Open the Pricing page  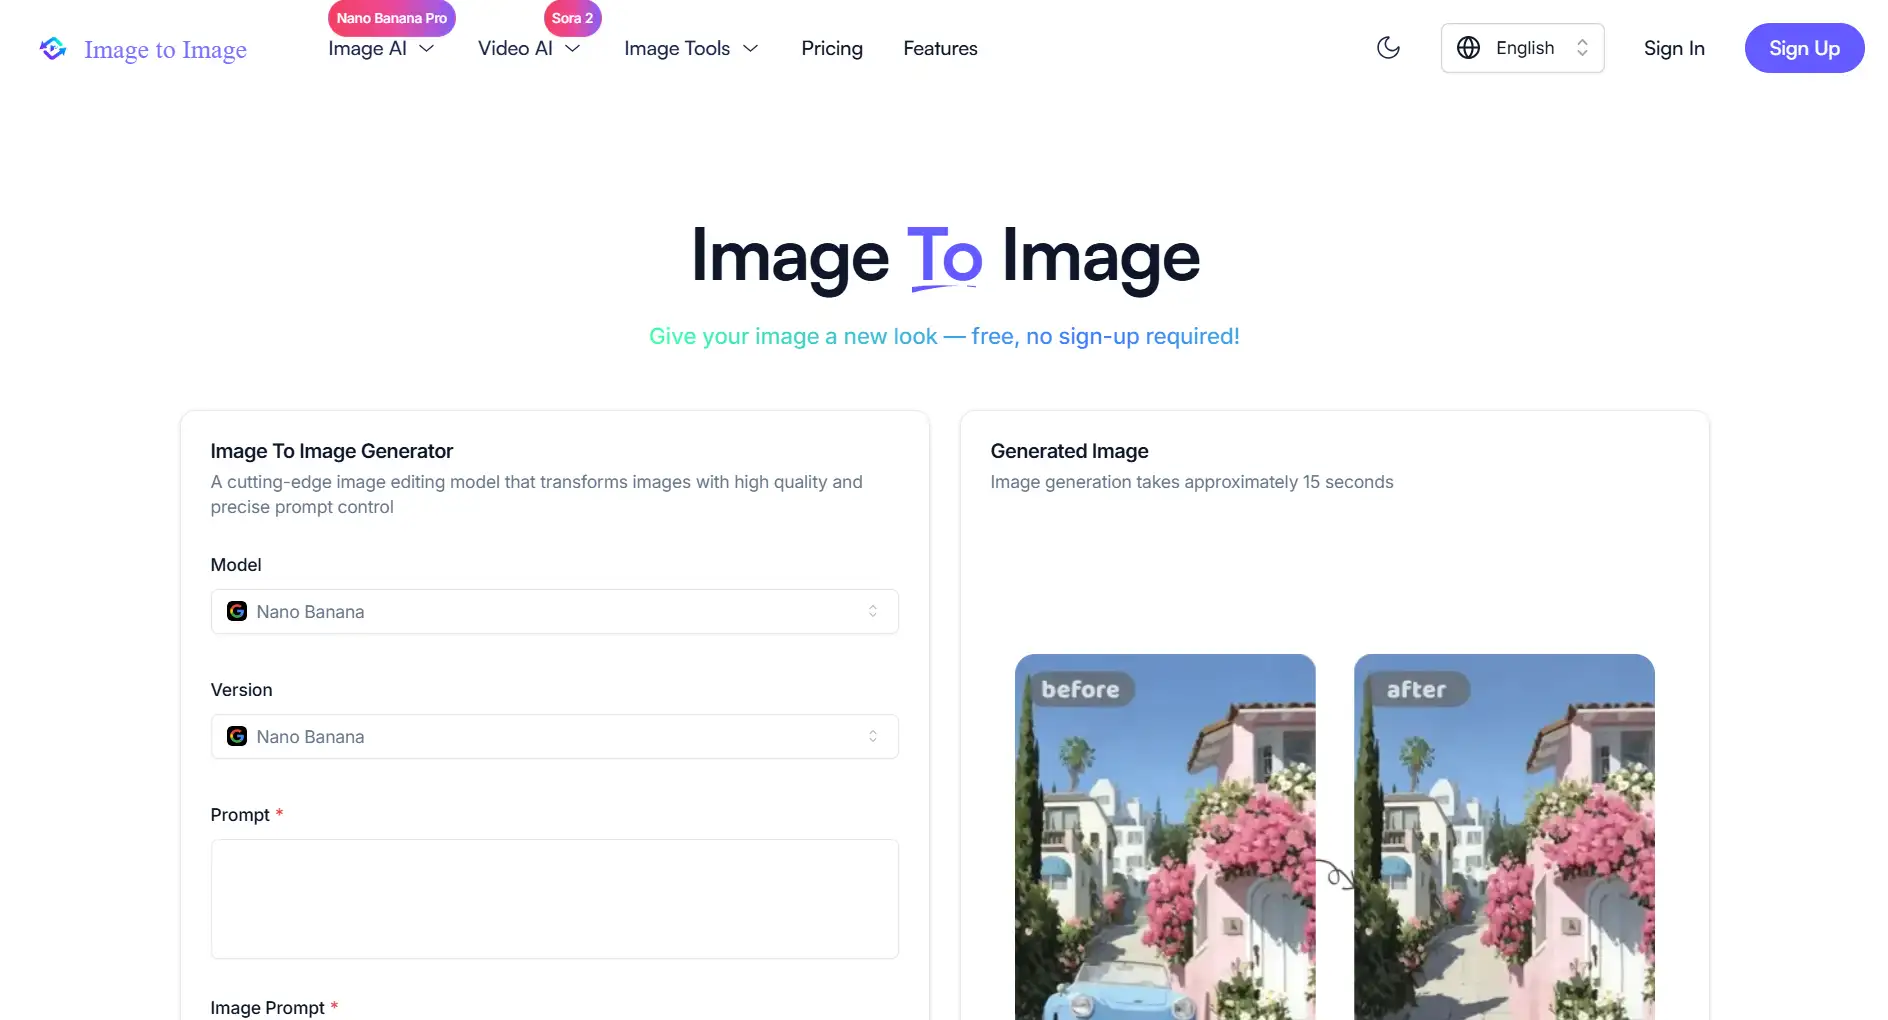[831, 48]
